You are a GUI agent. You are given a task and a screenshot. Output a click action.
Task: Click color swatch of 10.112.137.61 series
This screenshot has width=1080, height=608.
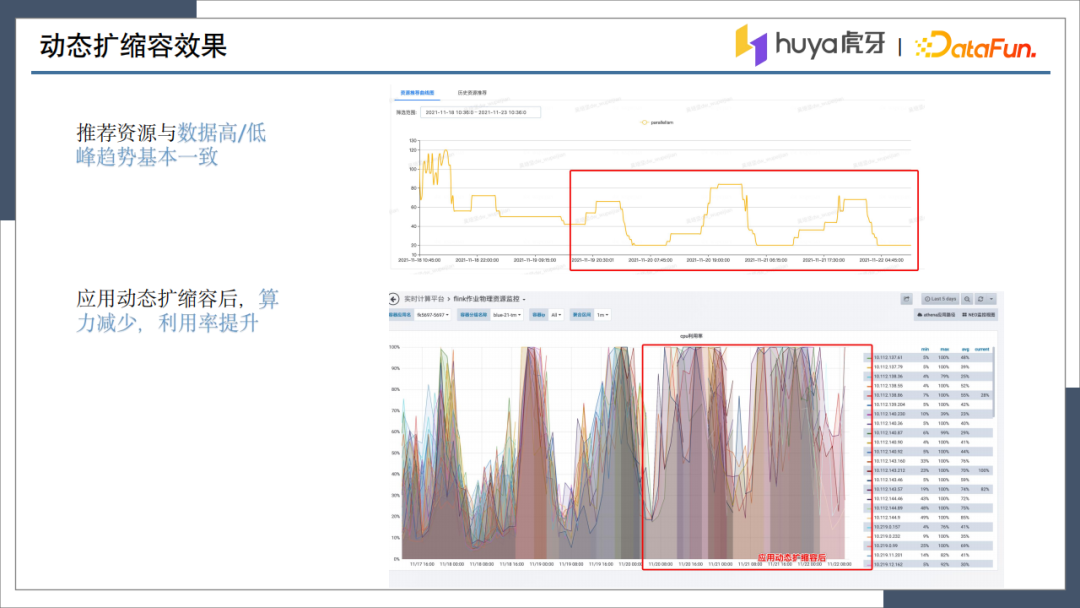pyautogui.click(x=869, y=358)
